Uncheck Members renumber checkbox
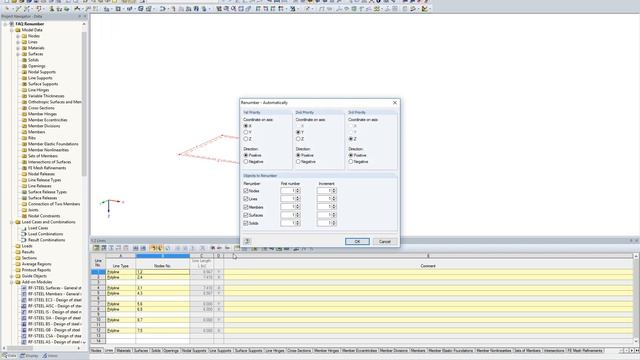The height and width of the screenshot is (360, 640). tap(246, 207)
